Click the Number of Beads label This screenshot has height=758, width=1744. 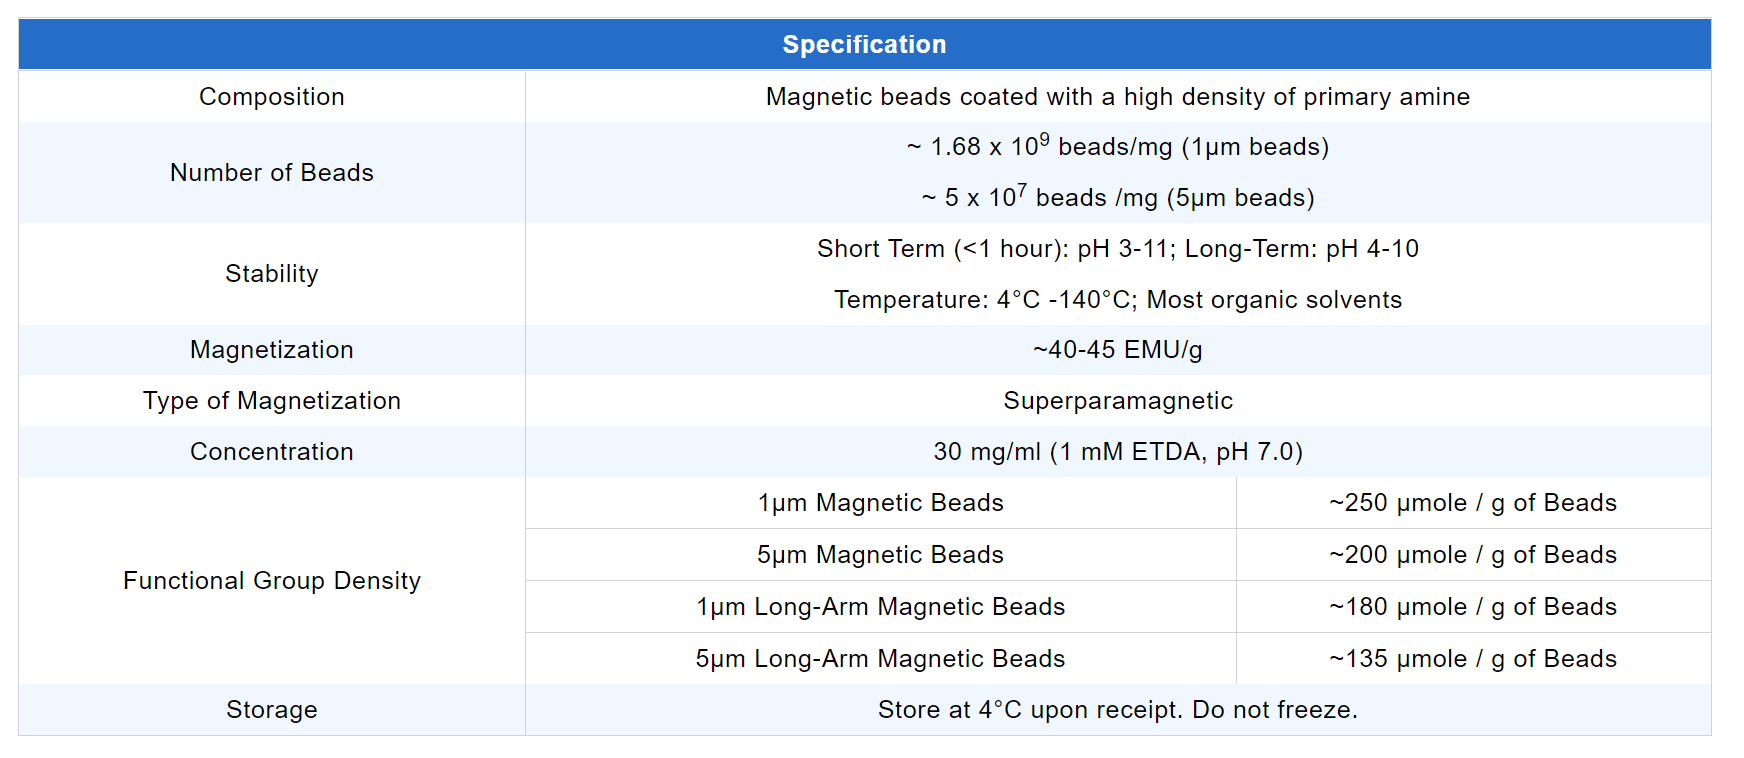click(x=271, y=173)
